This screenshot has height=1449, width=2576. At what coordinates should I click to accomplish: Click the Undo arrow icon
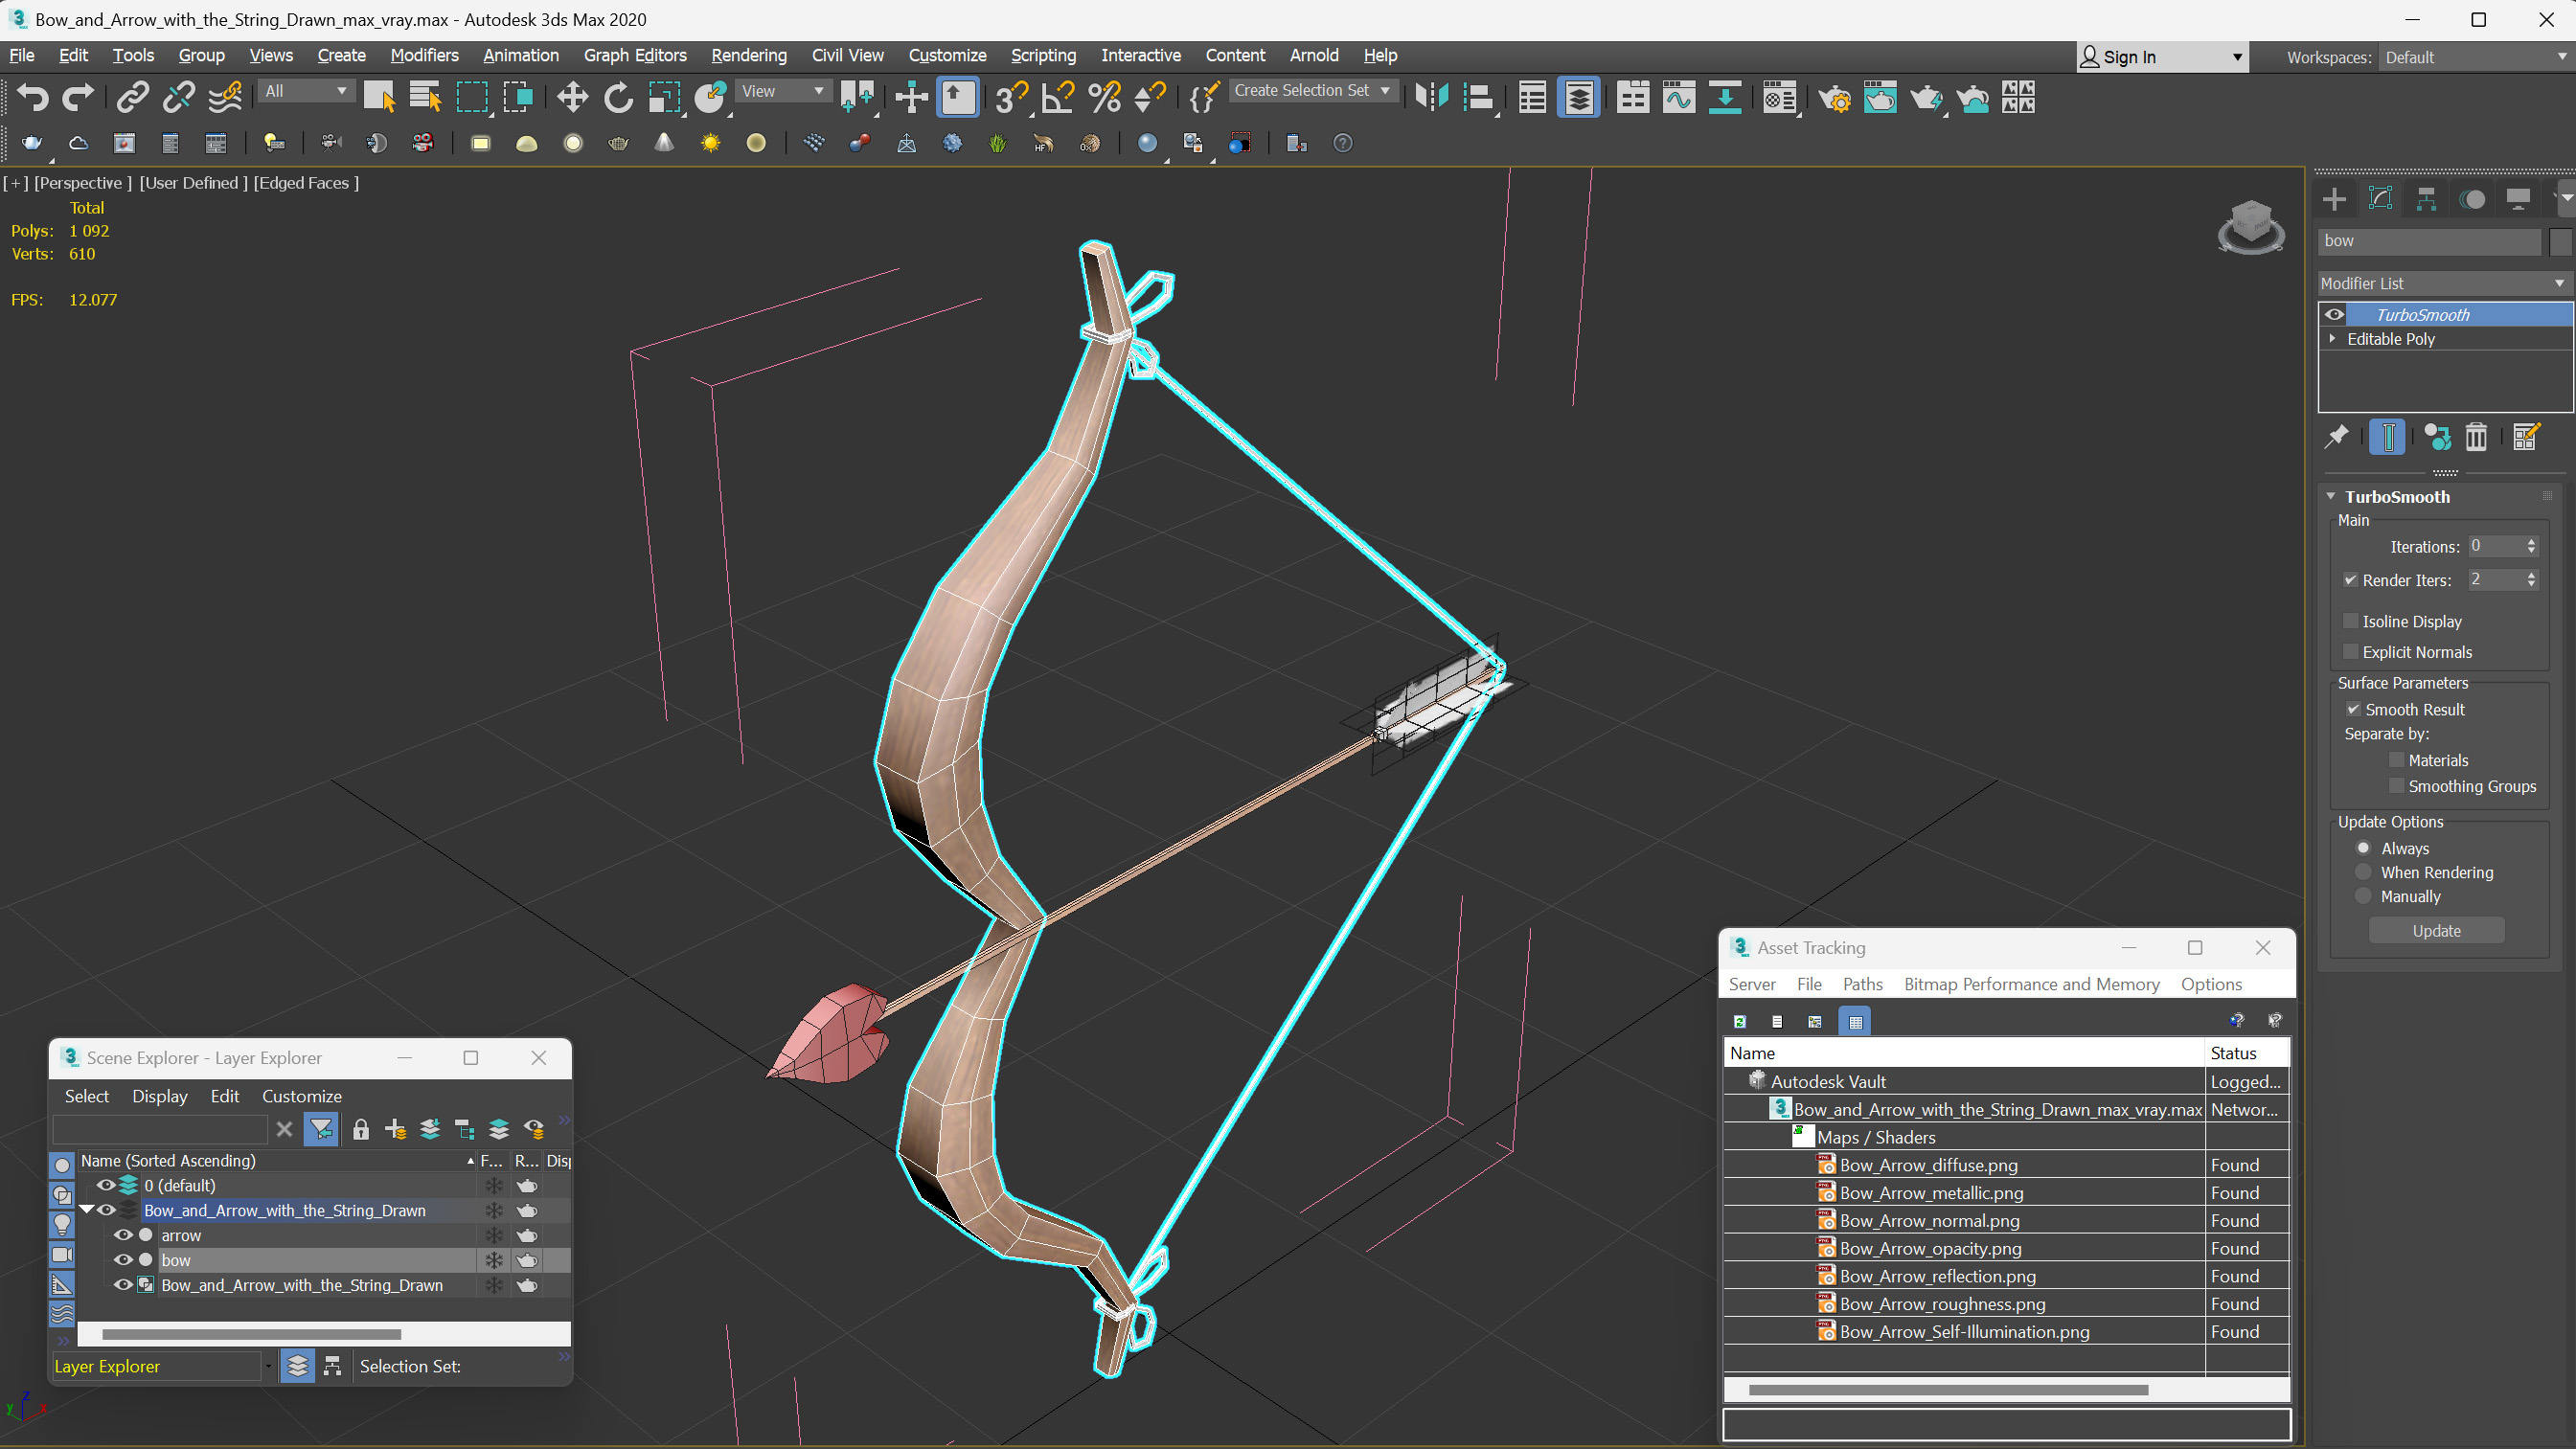(x=32, y=97)
